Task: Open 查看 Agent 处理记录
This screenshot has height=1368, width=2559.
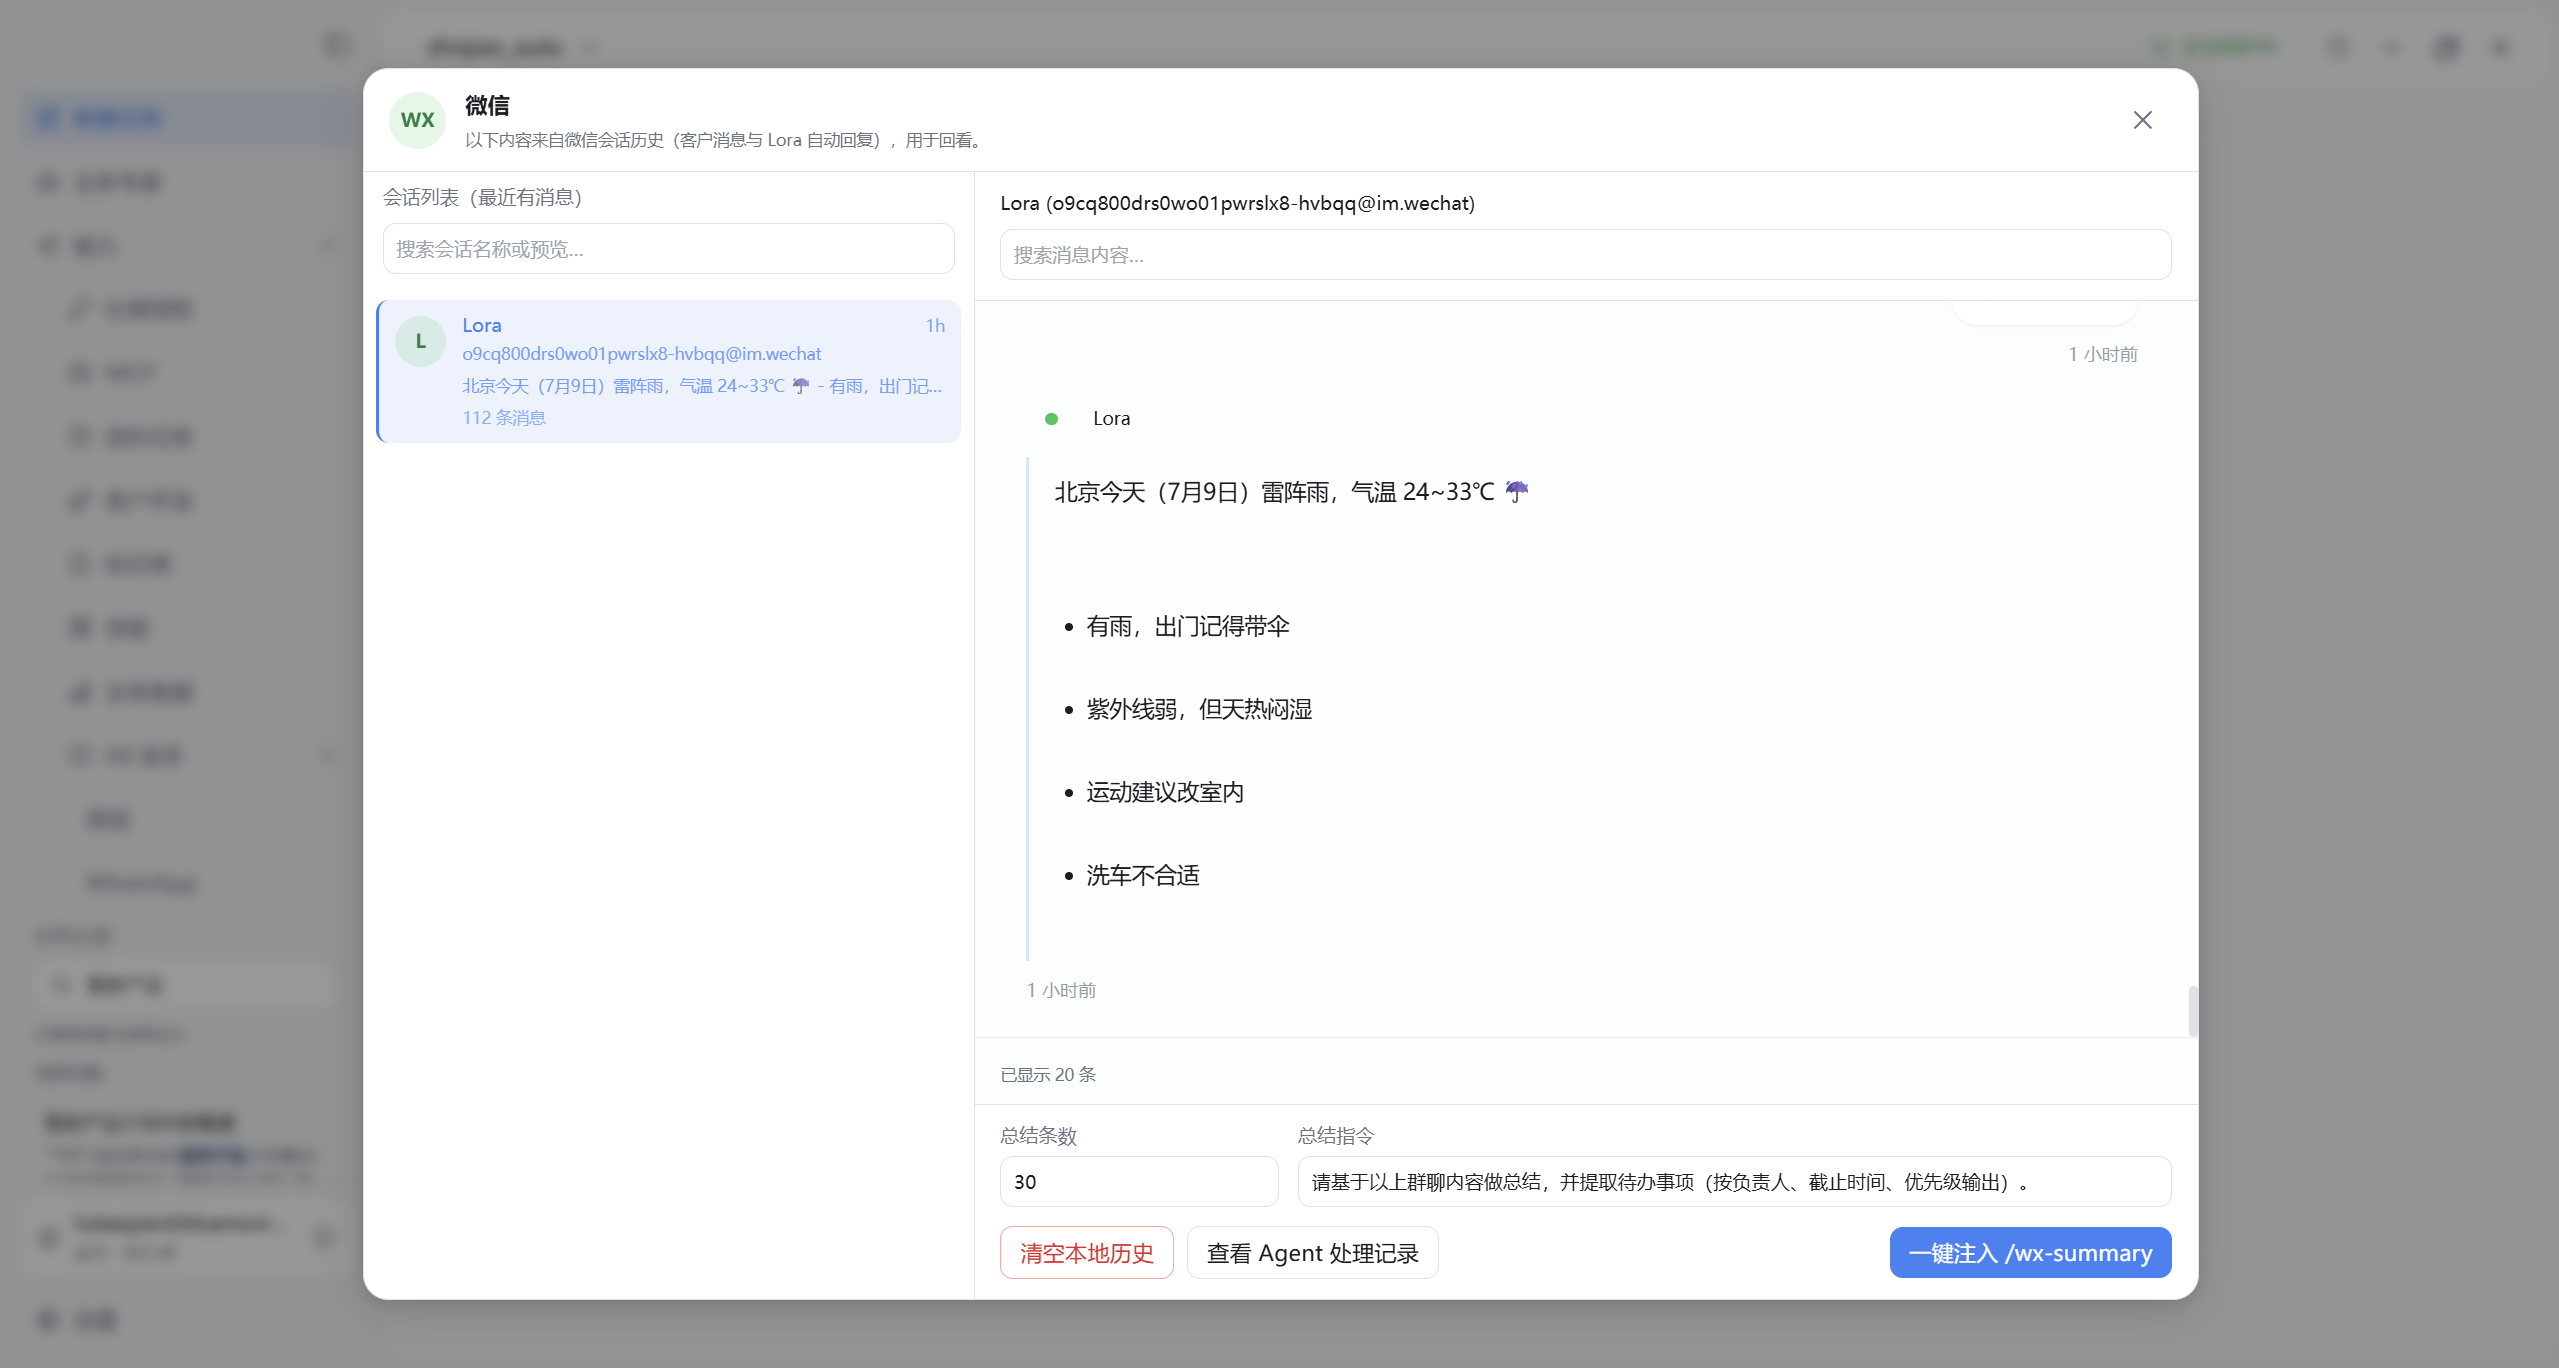Action: pos(1312,1253)
